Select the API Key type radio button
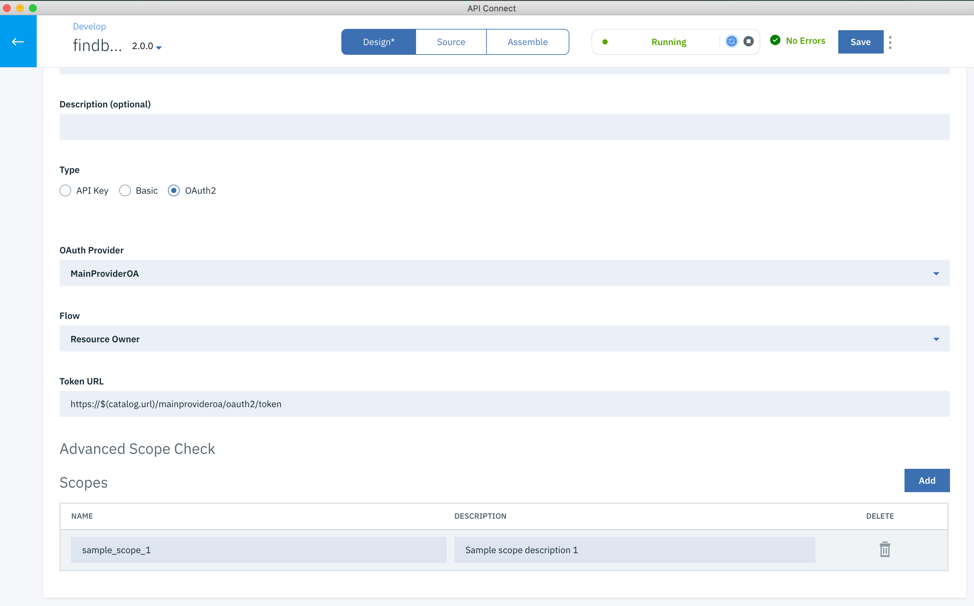Screen dimensions: 974x606 pyautogui.click(x=65, y=191)
